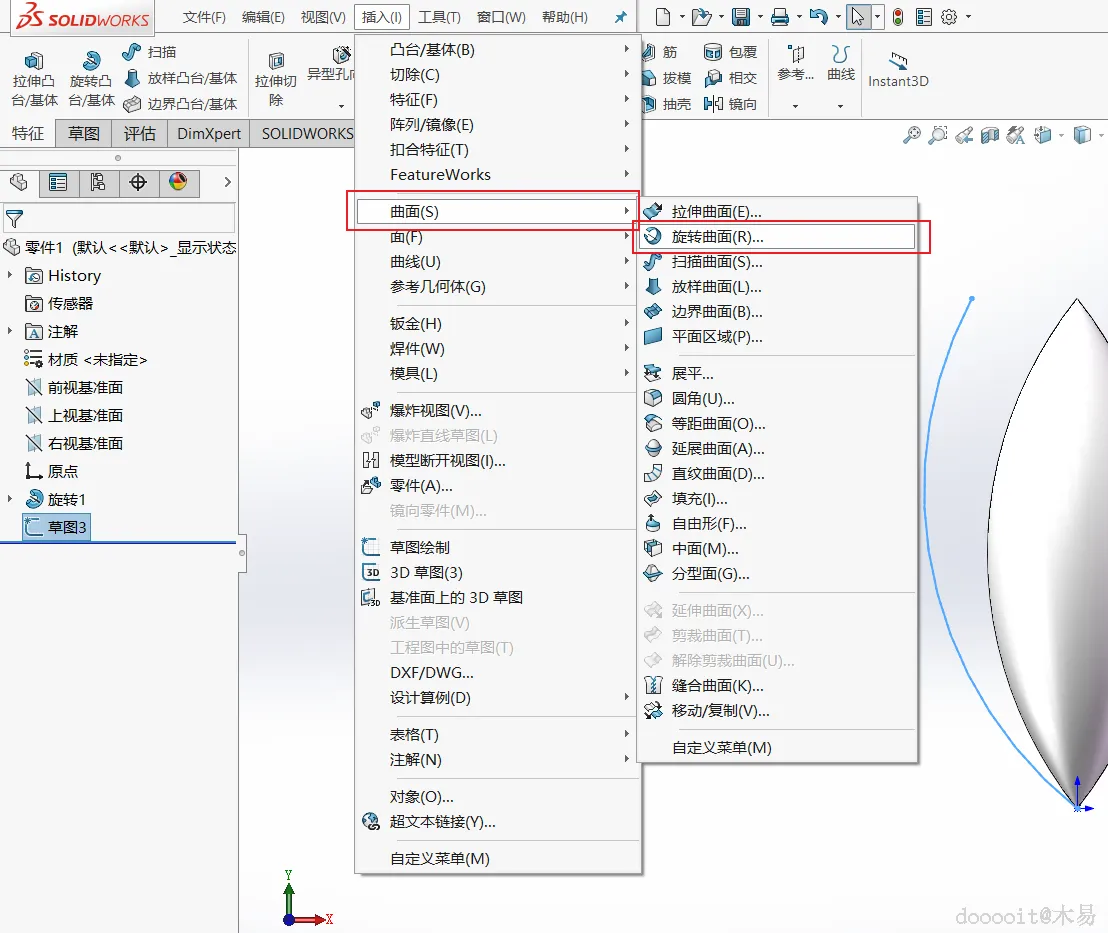
Task: Click the 边界凸台/基体 boundary boss icon
Action: point(131,105)
